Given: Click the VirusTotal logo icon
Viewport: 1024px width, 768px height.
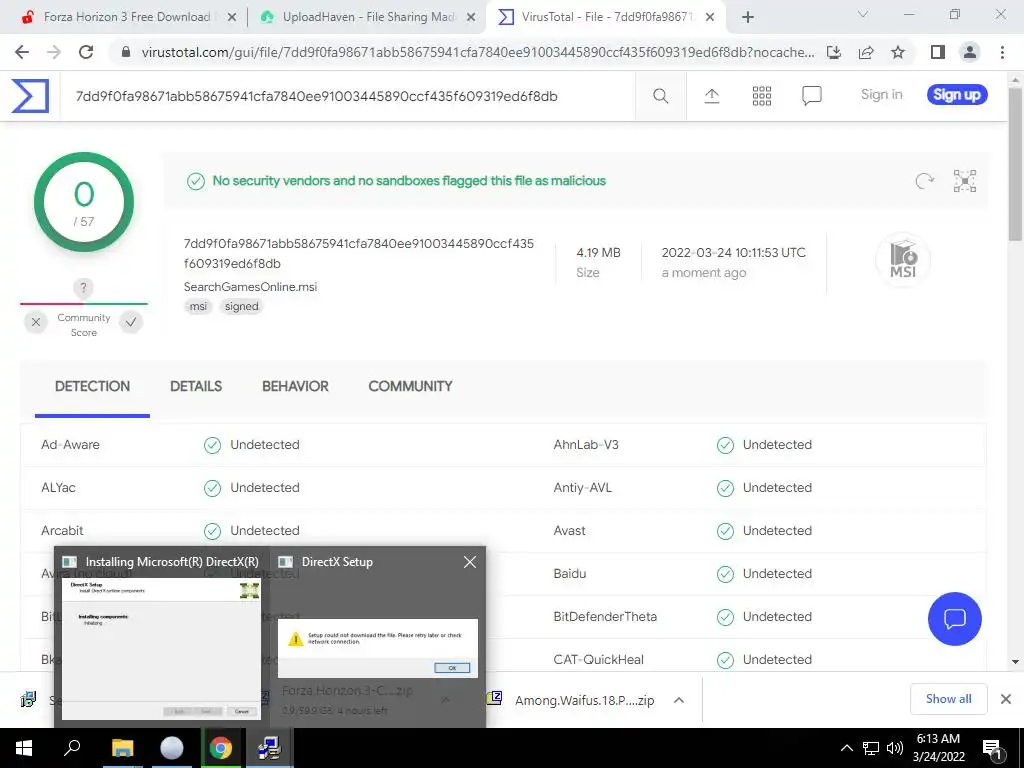Looking at the screenshot, I should coord(30,96).
